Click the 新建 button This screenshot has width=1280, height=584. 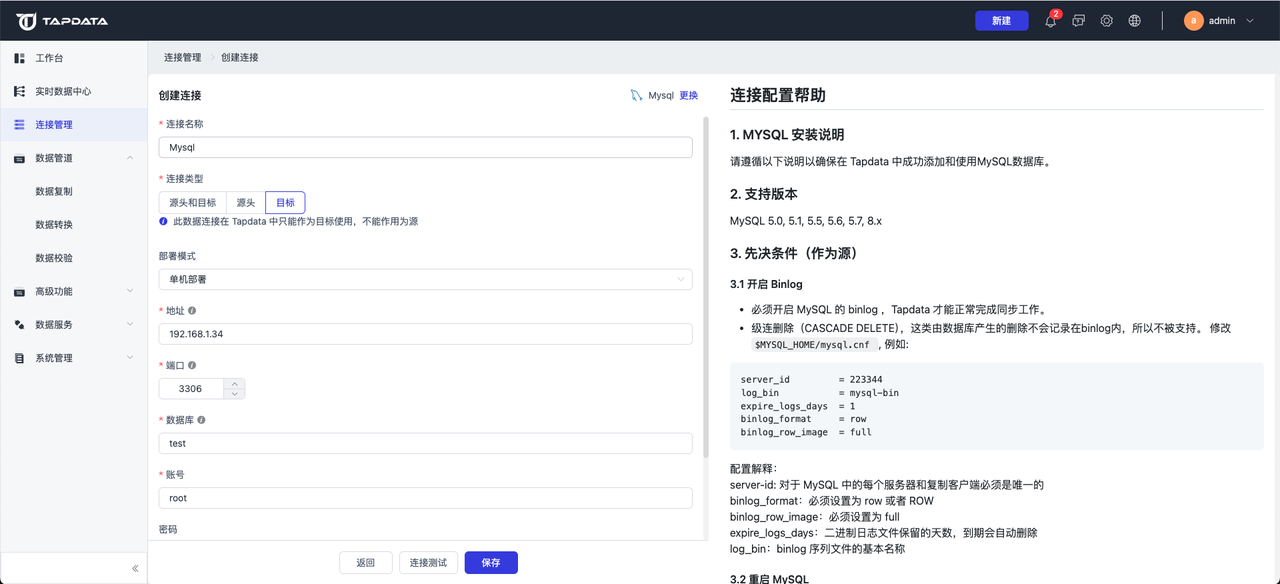[1001, 20]
